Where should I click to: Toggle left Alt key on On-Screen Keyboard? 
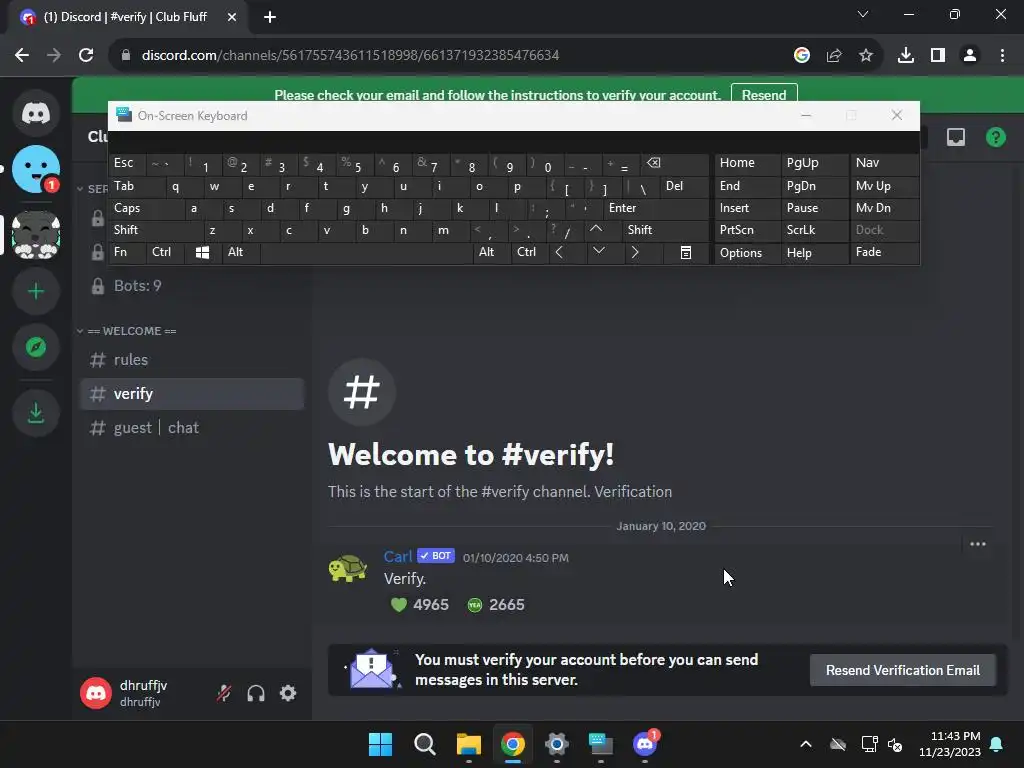pyautogui.click(x=241, y=253)
